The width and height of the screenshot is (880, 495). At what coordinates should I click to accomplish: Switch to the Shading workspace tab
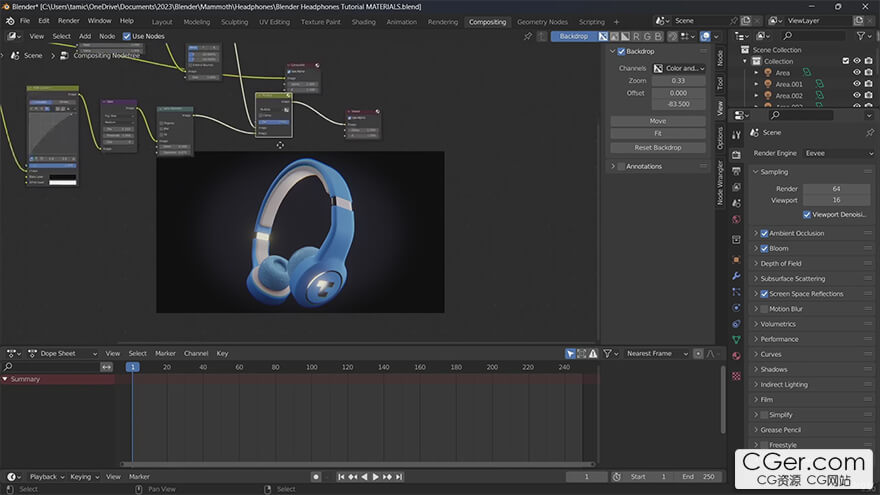click(x=363, y=21)
